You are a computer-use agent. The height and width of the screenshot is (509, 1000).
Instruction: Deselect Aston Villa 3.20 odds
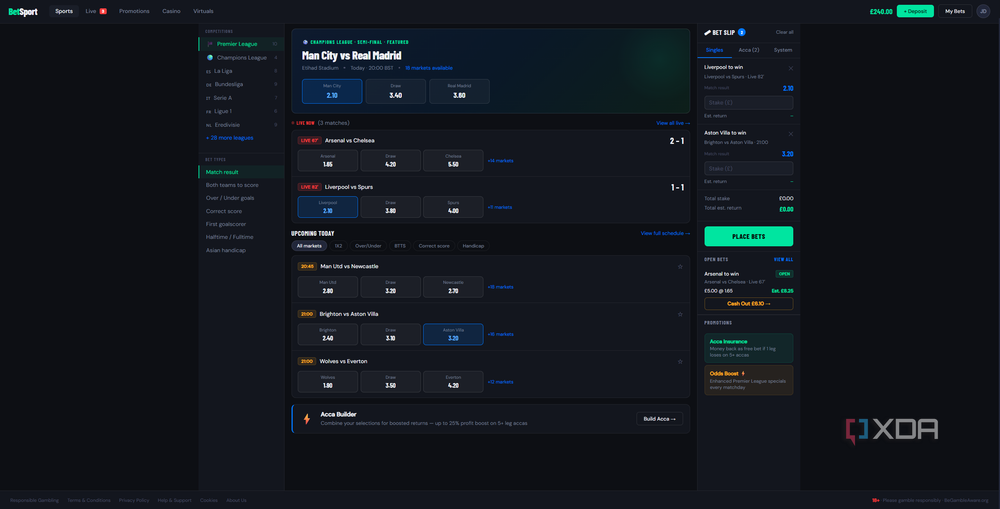[x=453, y=334]
